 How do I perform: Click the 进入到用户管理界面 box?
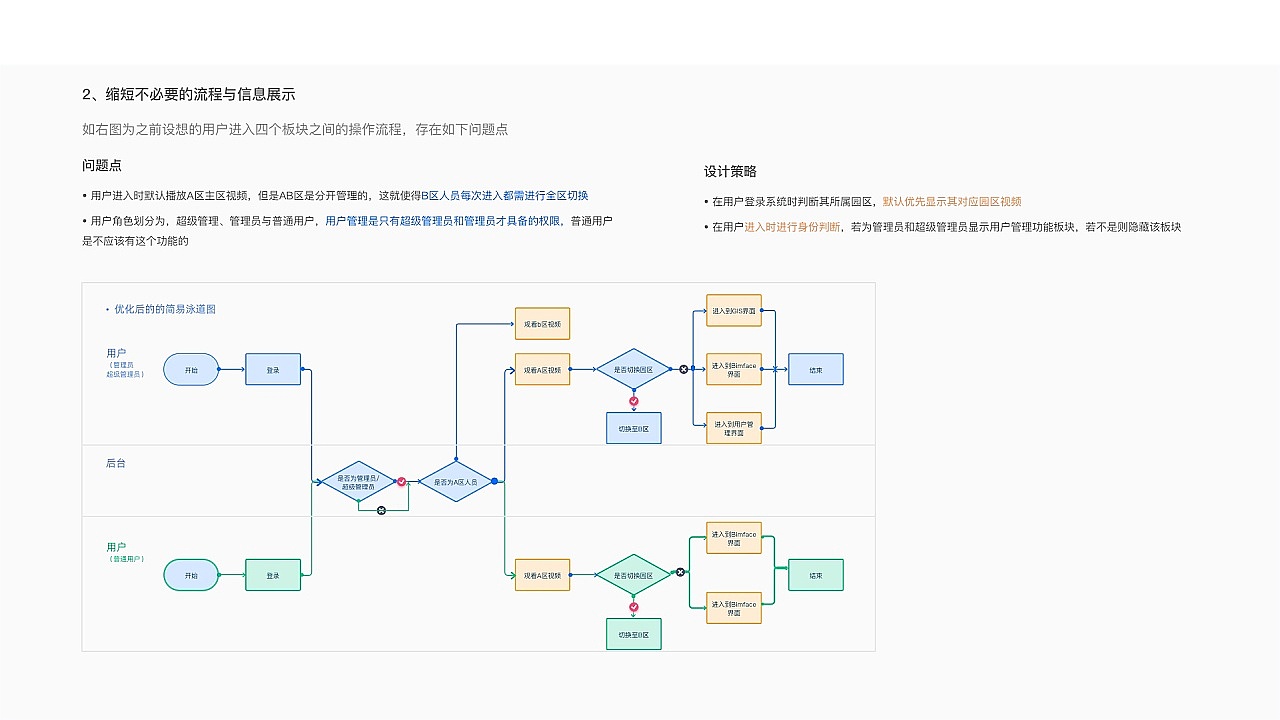(x=733, y=427)
